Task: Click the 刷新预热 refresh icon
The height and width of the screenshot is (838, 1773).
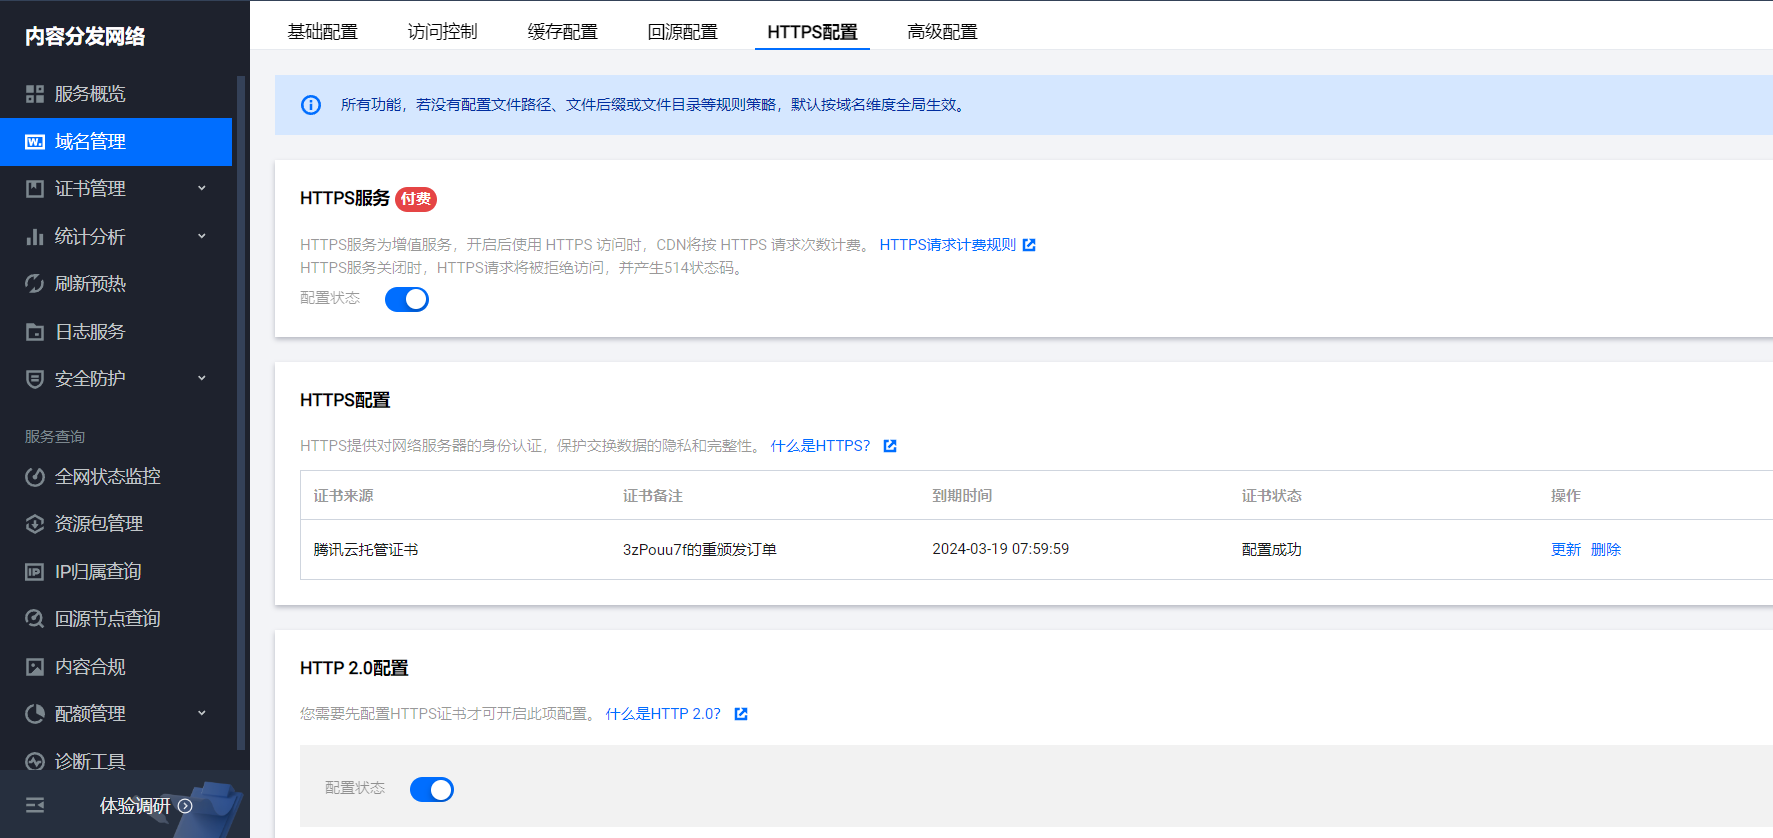Action: coord(35,284)
